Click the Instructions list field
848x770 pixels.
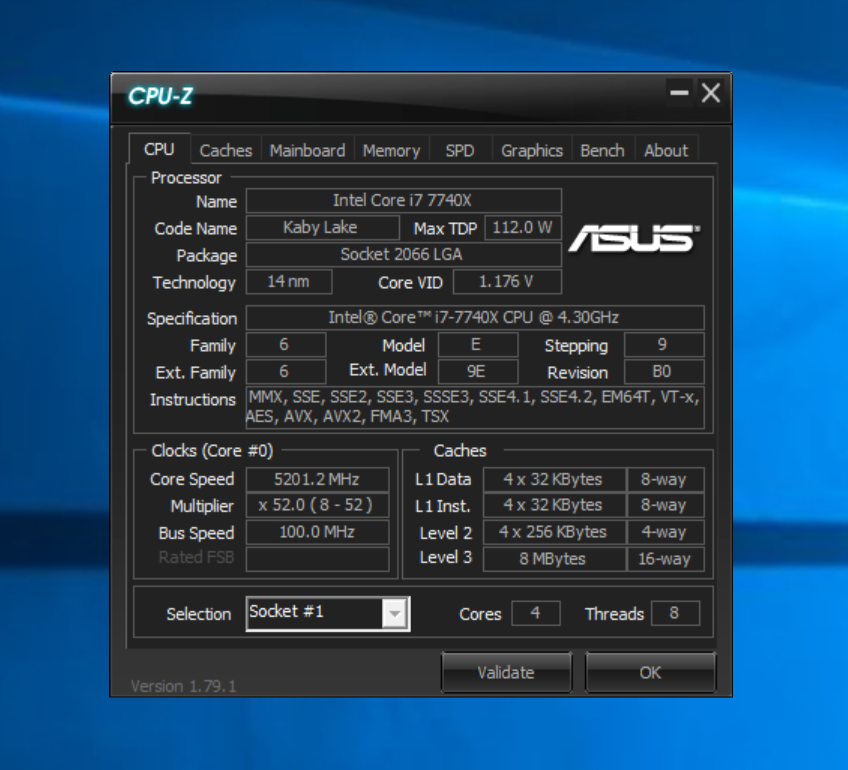click(475, 407)
